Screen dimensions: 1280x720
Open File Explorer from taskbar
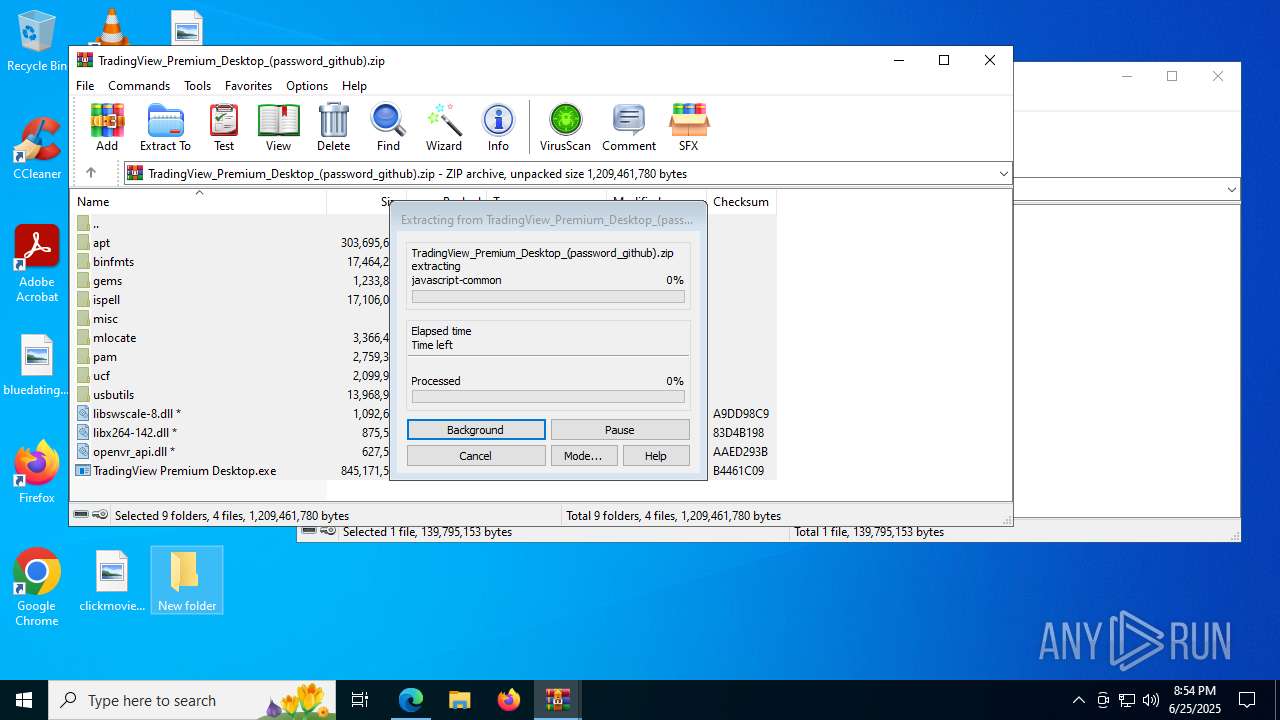tap(459, 700)
